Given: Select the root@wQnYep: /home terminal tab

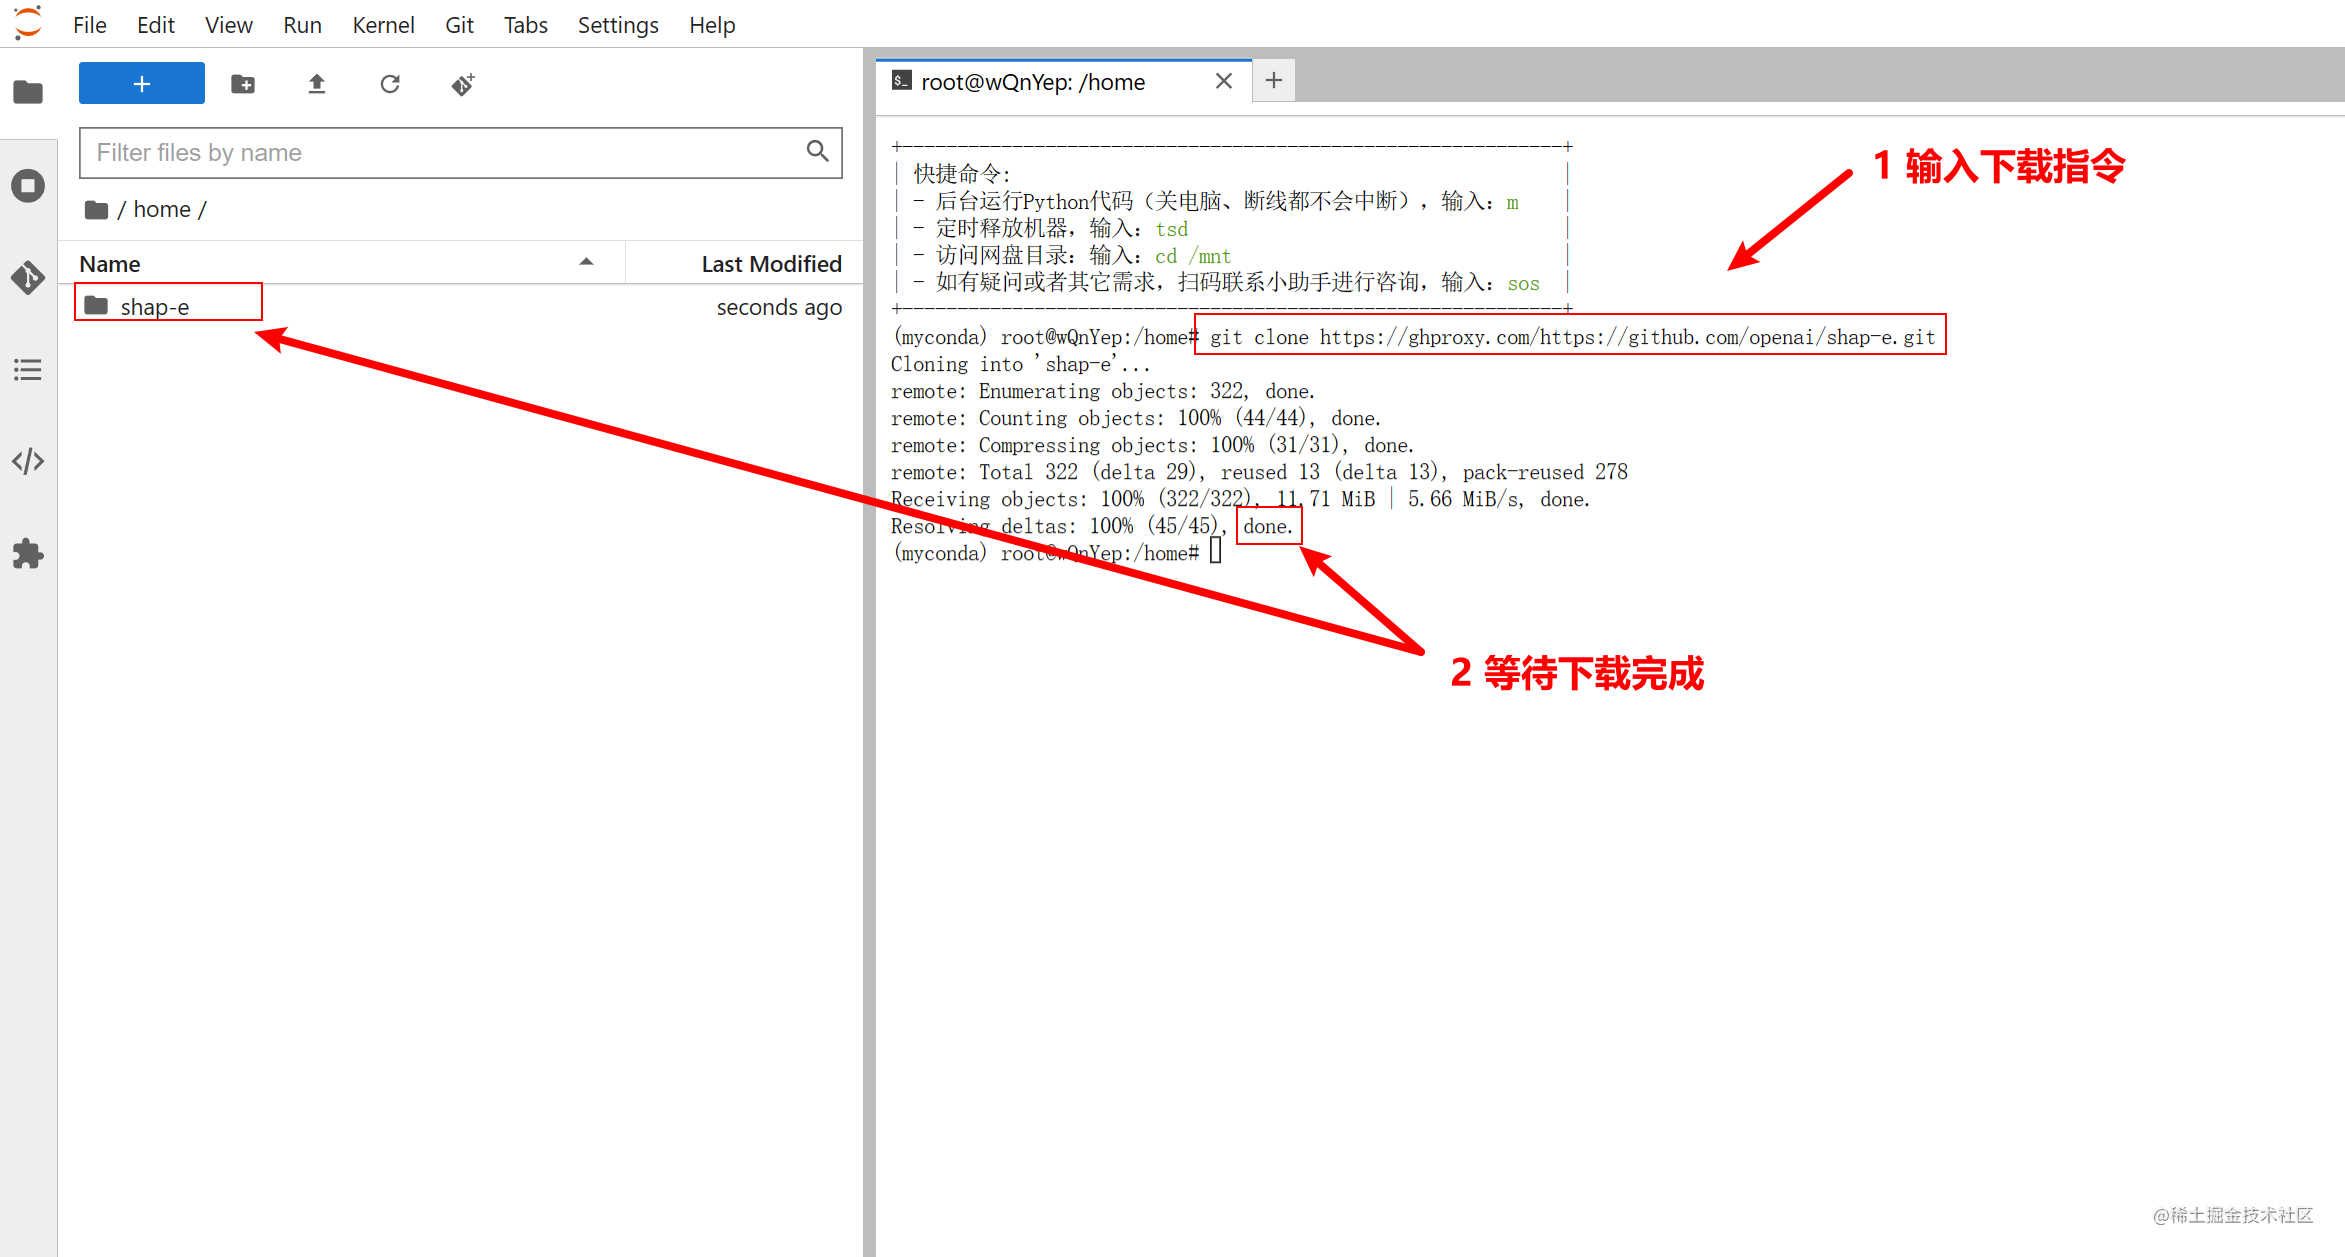Looking at the screenshot, I should 1064,81.
